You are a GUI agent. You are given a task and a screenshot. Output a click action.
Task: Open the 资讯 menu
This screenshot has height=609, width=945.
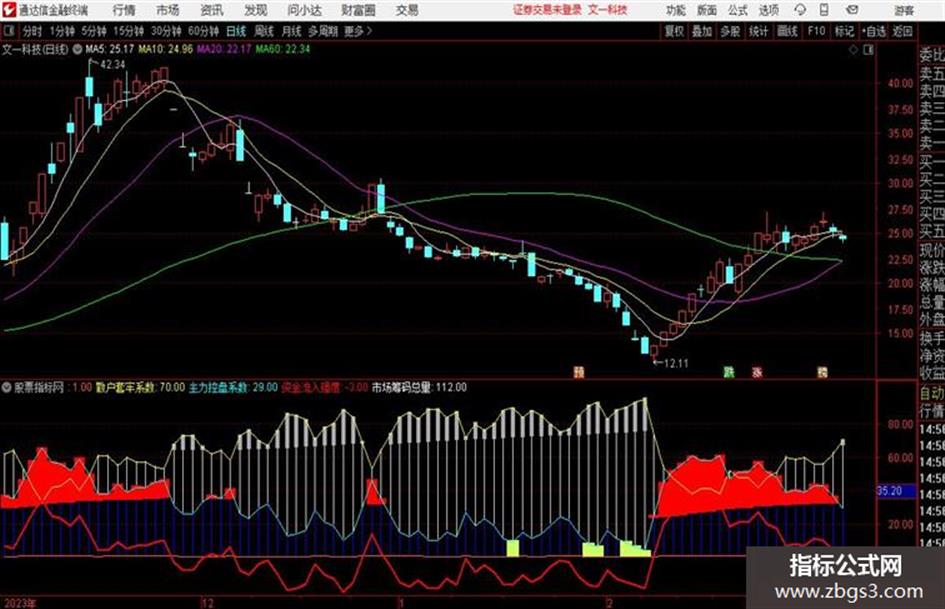pyautogui.click(x=212, y=10)
